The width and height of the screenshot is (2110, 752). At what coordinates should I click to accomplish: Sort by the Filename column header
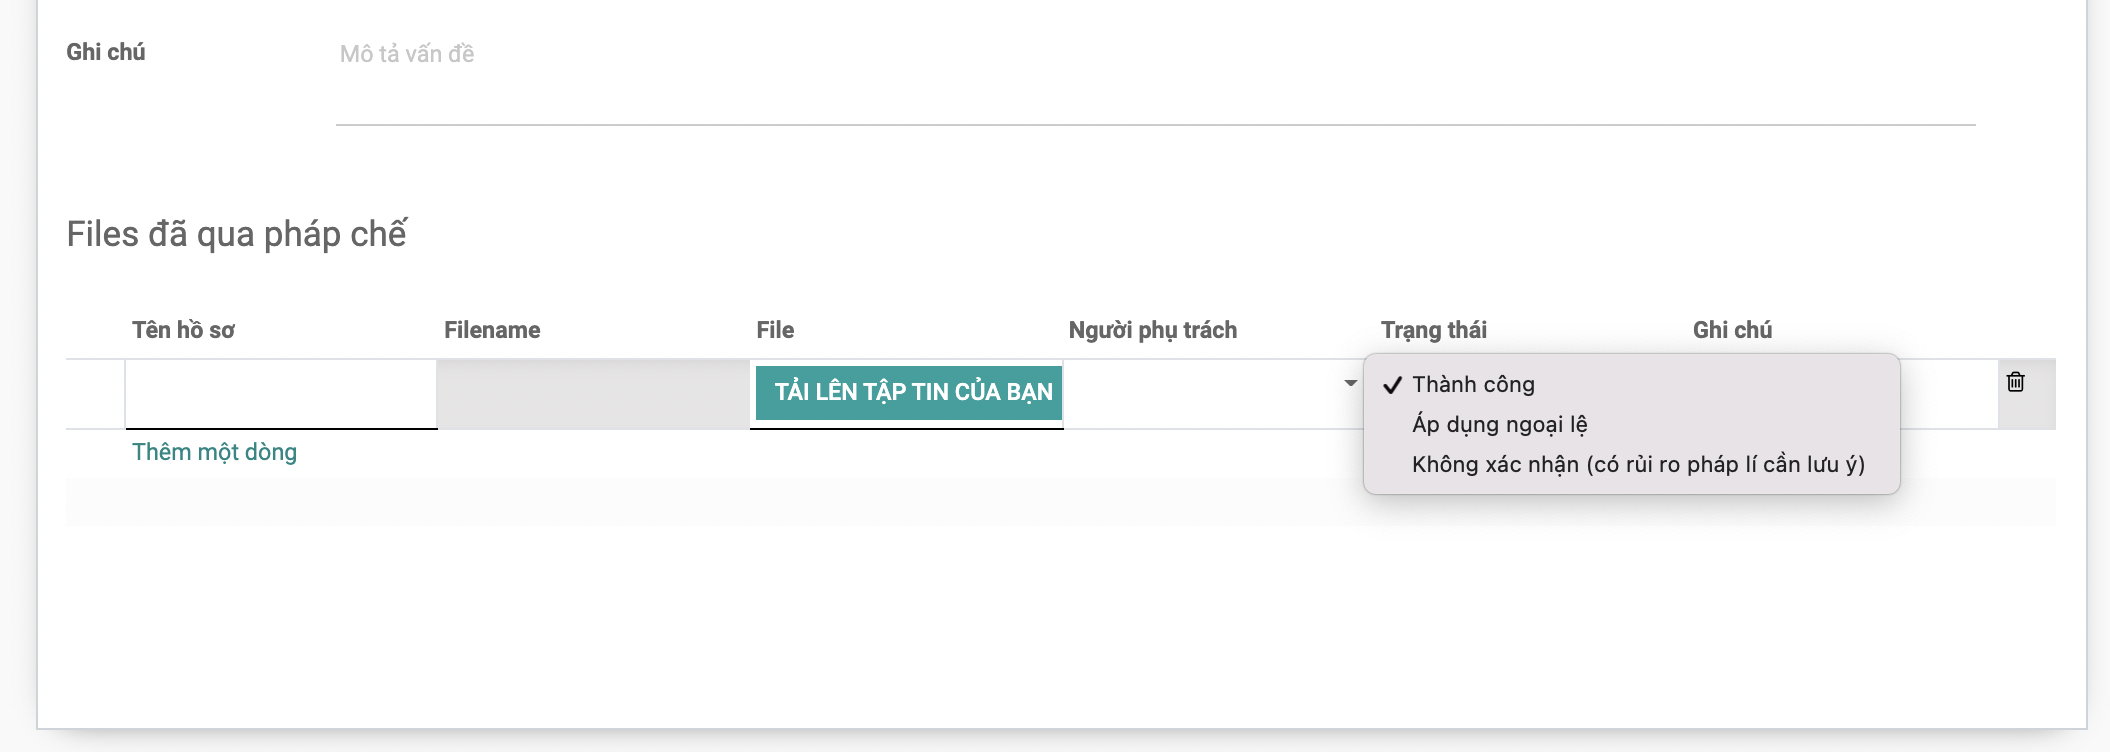pyautogui.click(x=492, y=330)
